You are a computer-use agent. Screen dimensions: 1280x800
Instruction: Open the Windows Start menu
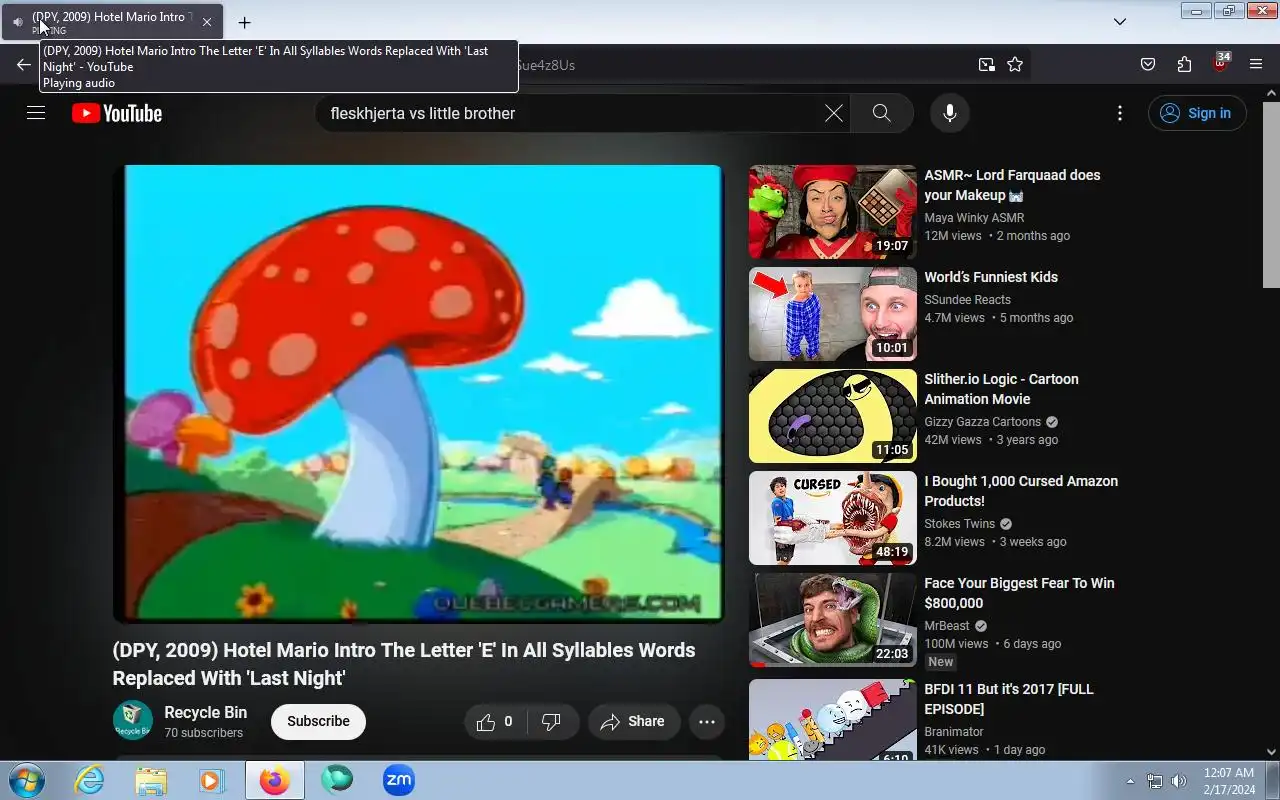click(27, 780)
